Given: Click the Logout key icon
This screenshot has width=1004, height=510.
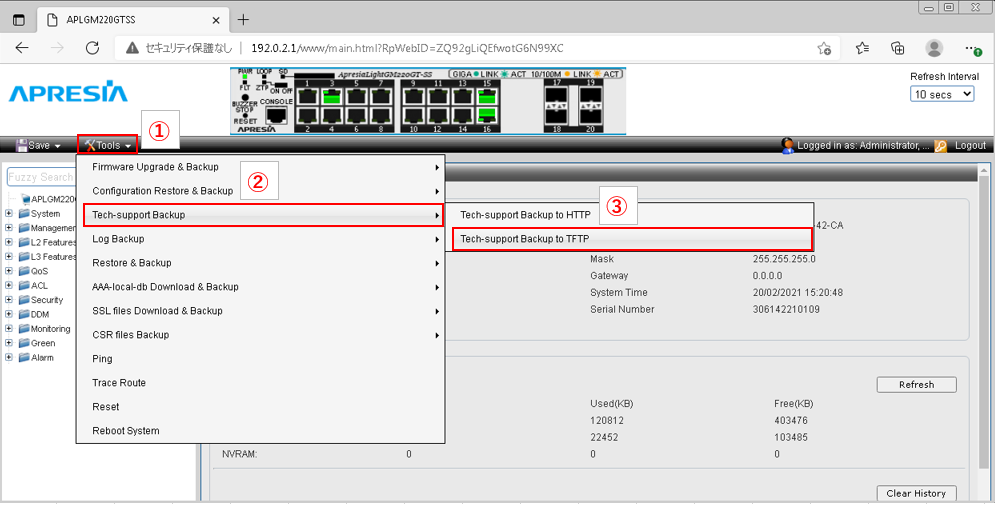Looking at the screenshot, I should pyautogui.click(x=940, y=146).
